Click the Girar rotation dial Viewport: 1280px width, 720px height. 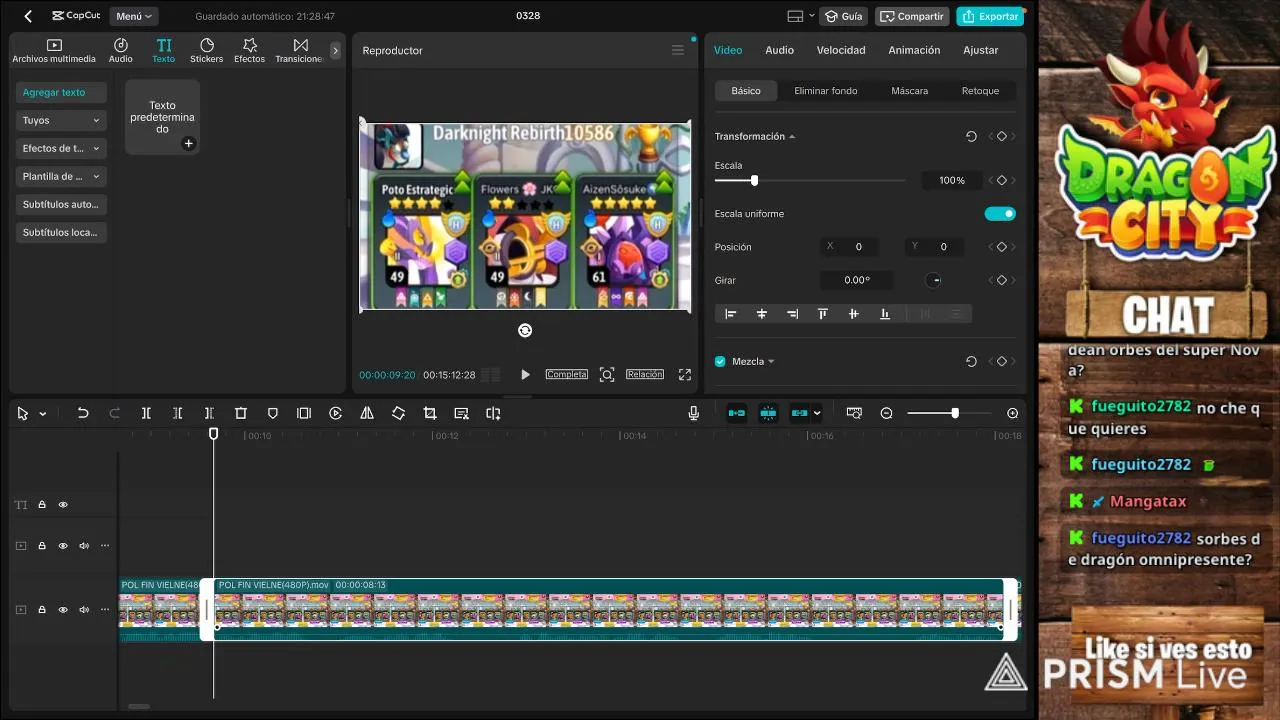coord(934,280)
